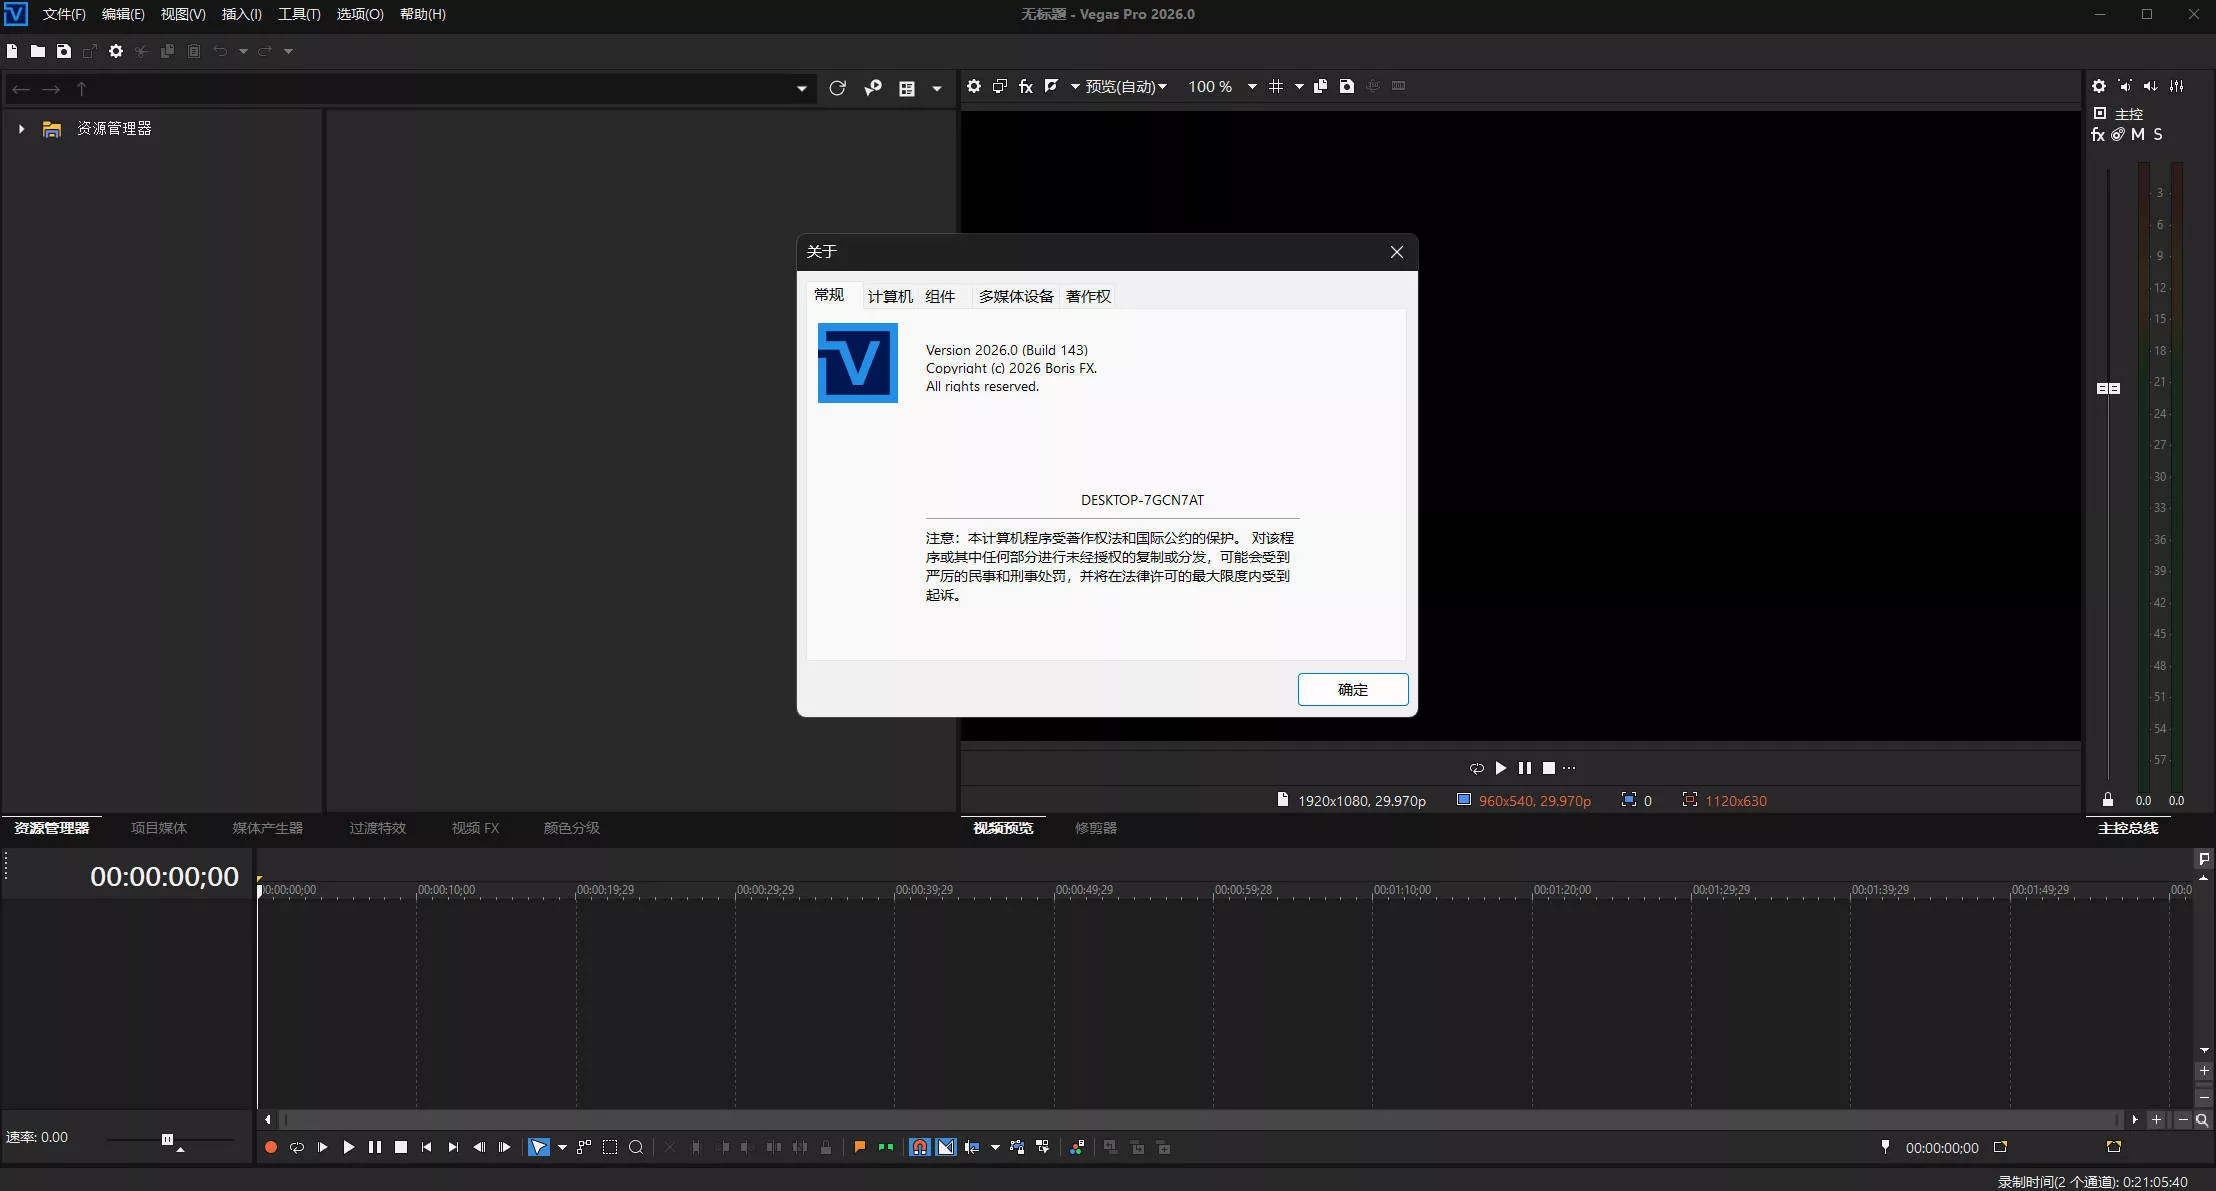Image resolution: width=2216 pixels, height=1191 pixels.
Task: Switch to the 著作权 tab in About dialog
Action: click(1088, 296)
